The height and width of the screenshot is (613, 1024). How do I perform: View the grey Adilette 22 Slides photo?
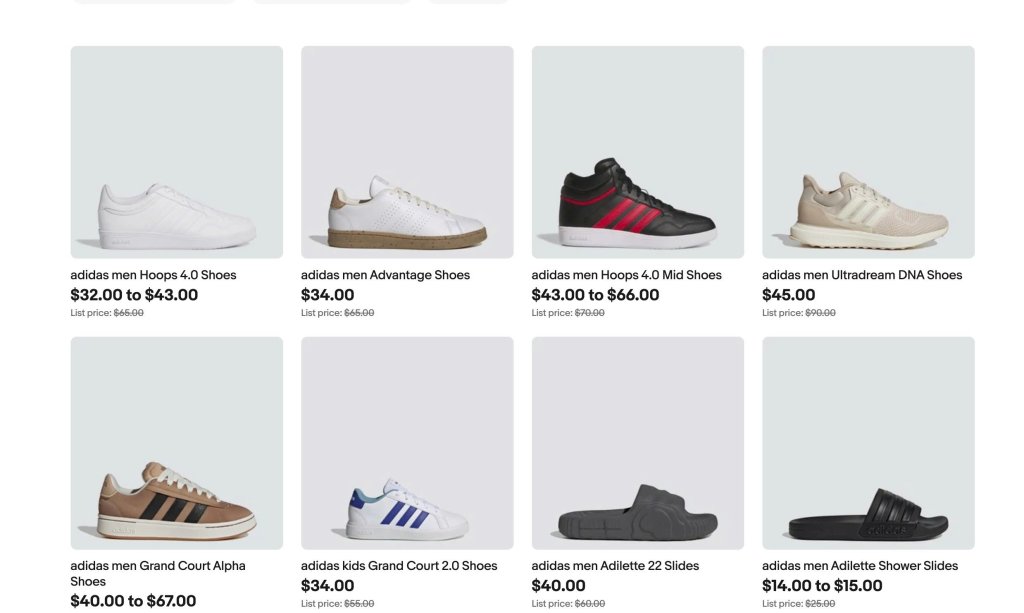638,443
